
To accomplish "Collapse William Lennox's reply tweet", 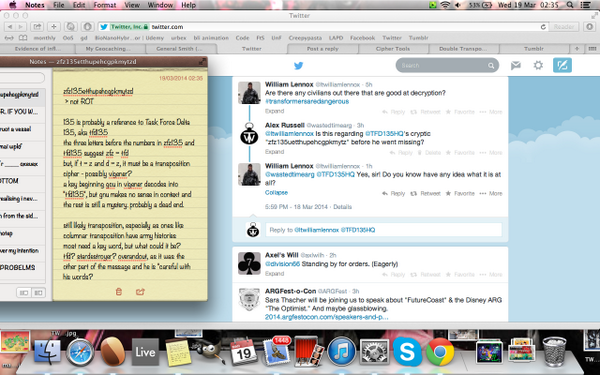I will pos(276,192).
